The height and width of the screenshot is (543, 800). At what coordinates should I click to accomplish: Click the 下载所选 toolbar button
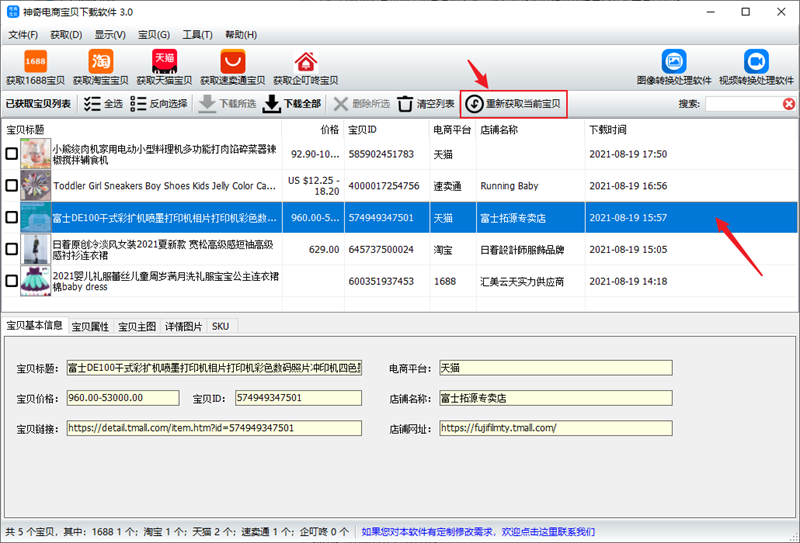click(x=227, y=104)
